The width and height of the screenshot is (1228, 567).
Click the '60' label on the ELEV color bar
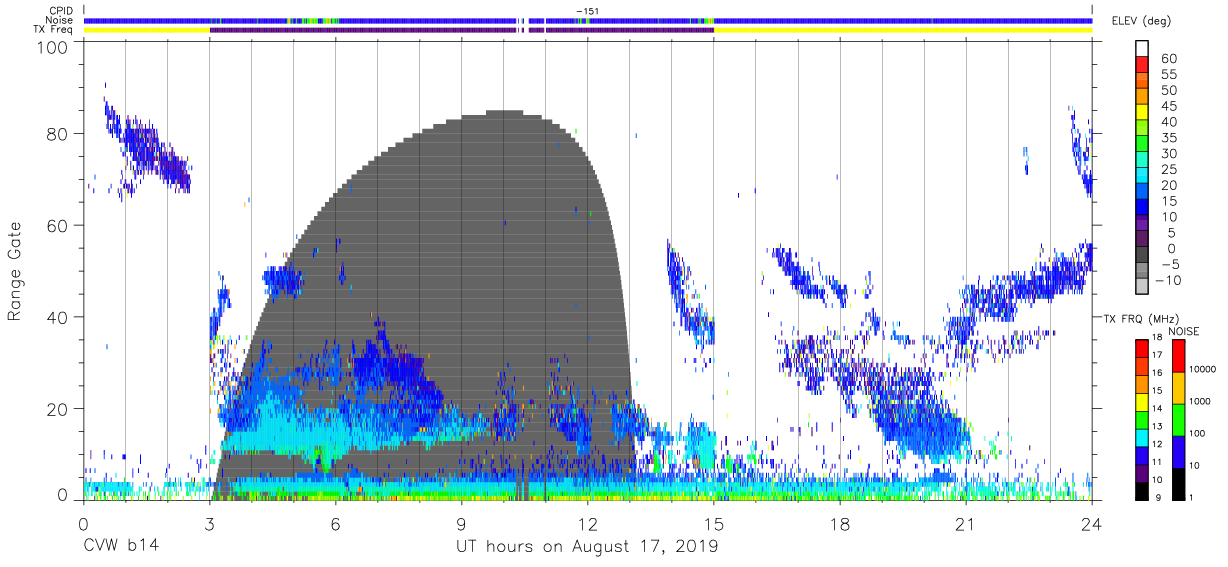1168,58
